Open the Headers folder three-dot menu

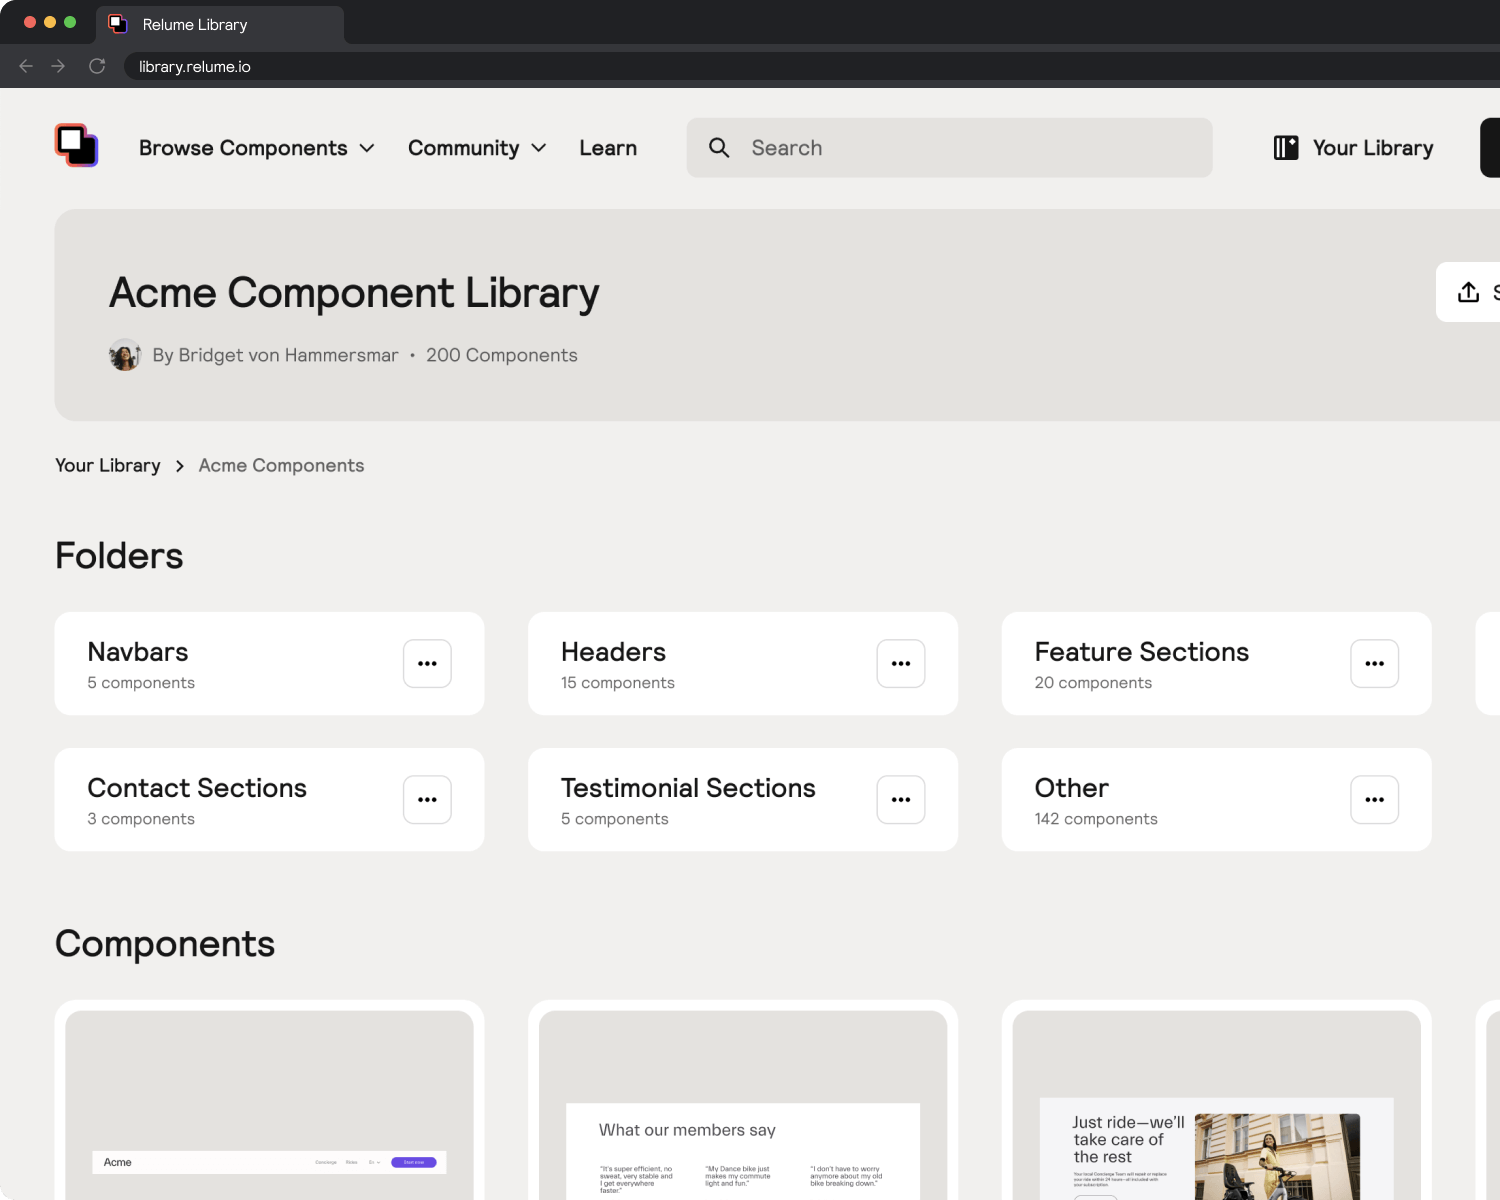tap(900, 664)
